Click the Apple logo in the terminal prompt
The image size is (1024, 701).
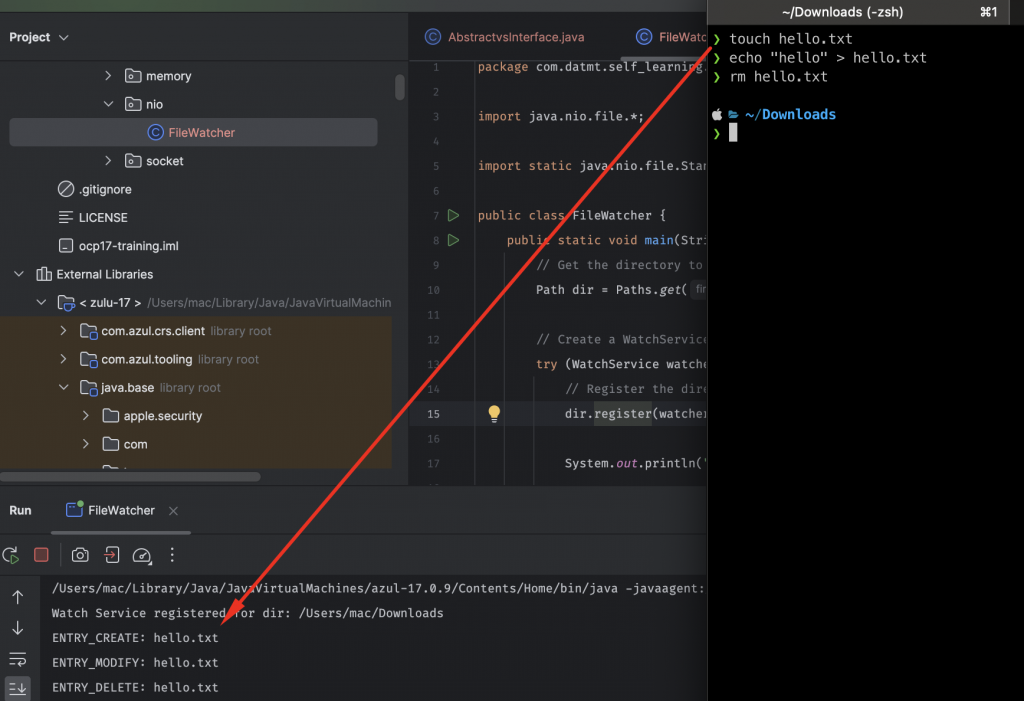717,114
